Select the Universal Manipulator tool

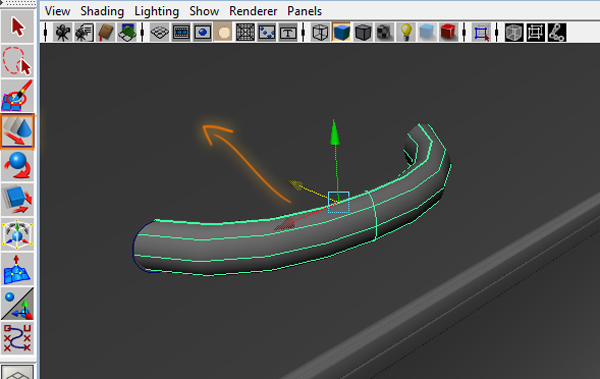pos(18,234)
